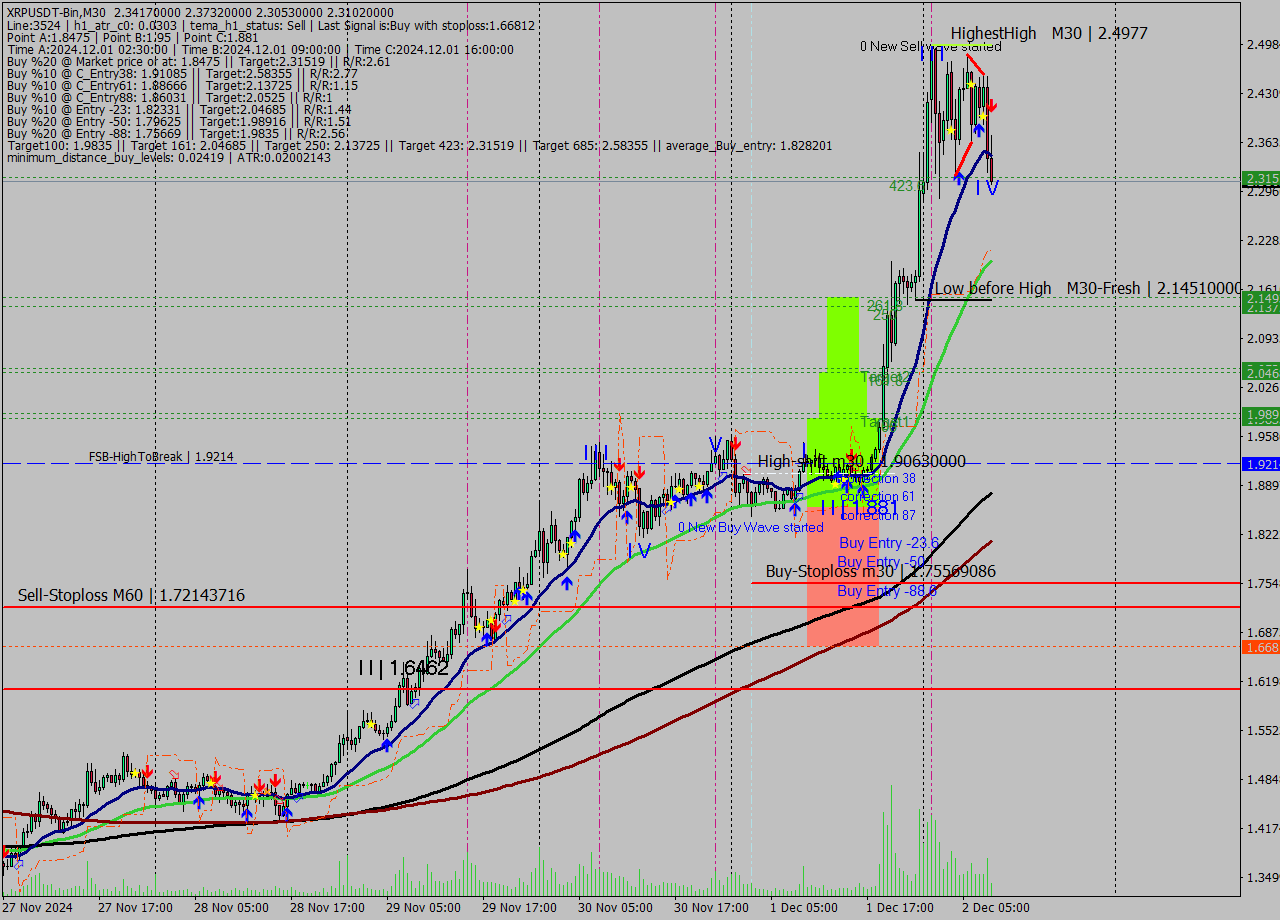This screenshot has width=1280, height=920.
Task: Select the 'Buy %20 @ Entry -50' info line
Action: [x=179, y=121]
